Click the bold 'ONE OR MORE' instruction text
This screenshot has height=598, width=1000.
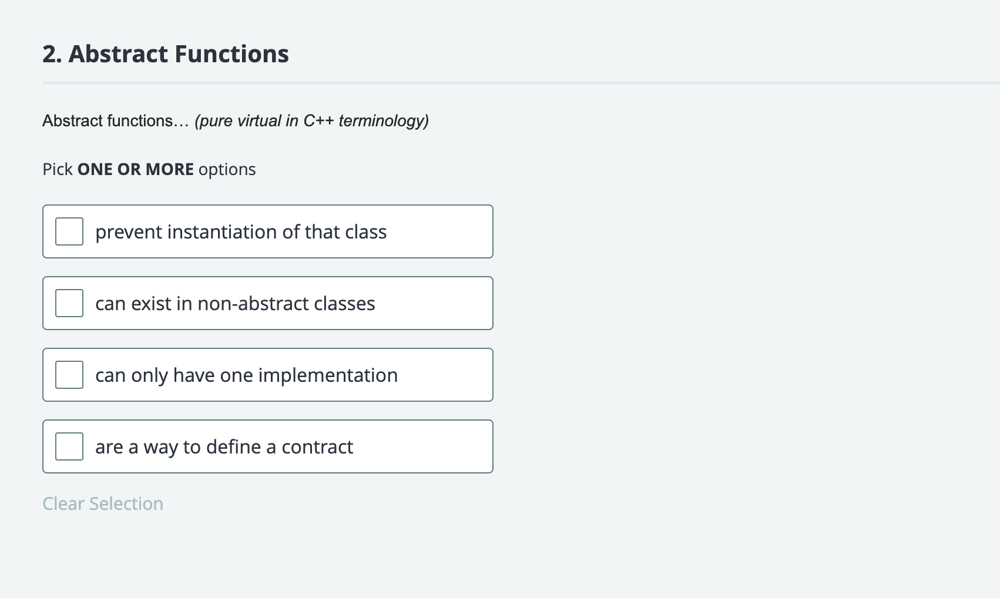coord(135,169)
